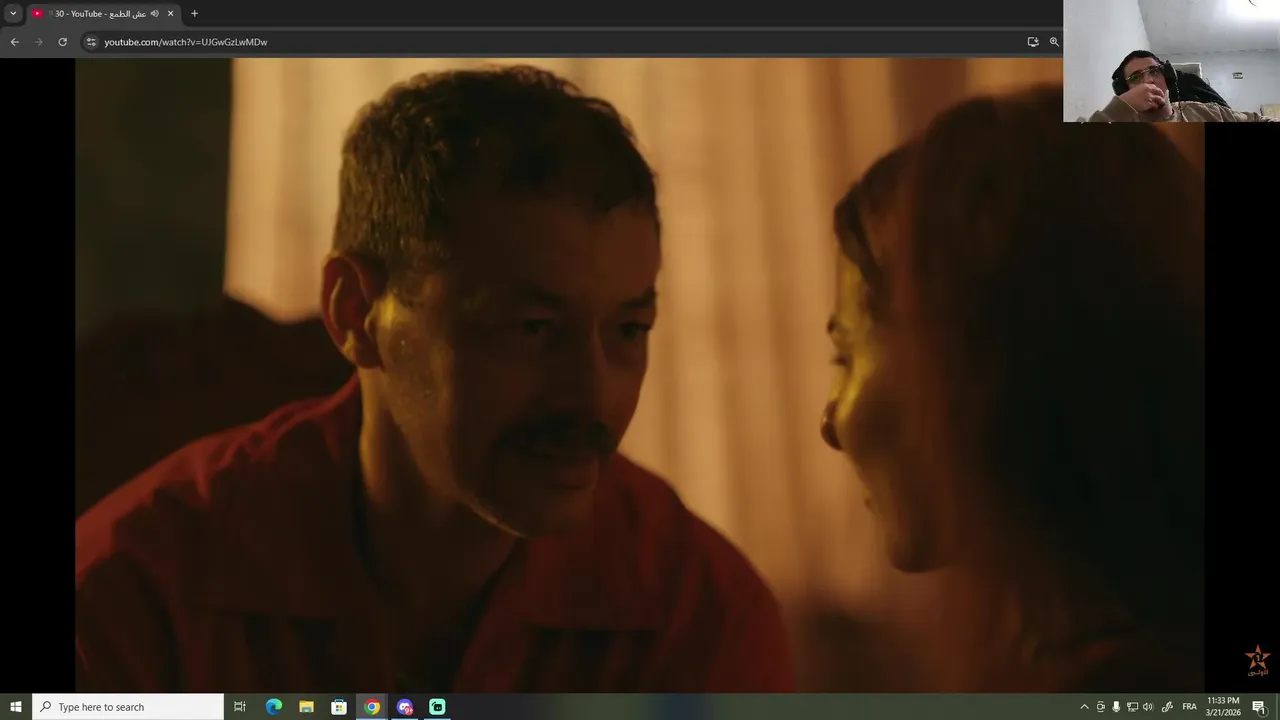Go back to the previous page
1280x720 pixels.
pyautogui.click(x=14, y=42)
